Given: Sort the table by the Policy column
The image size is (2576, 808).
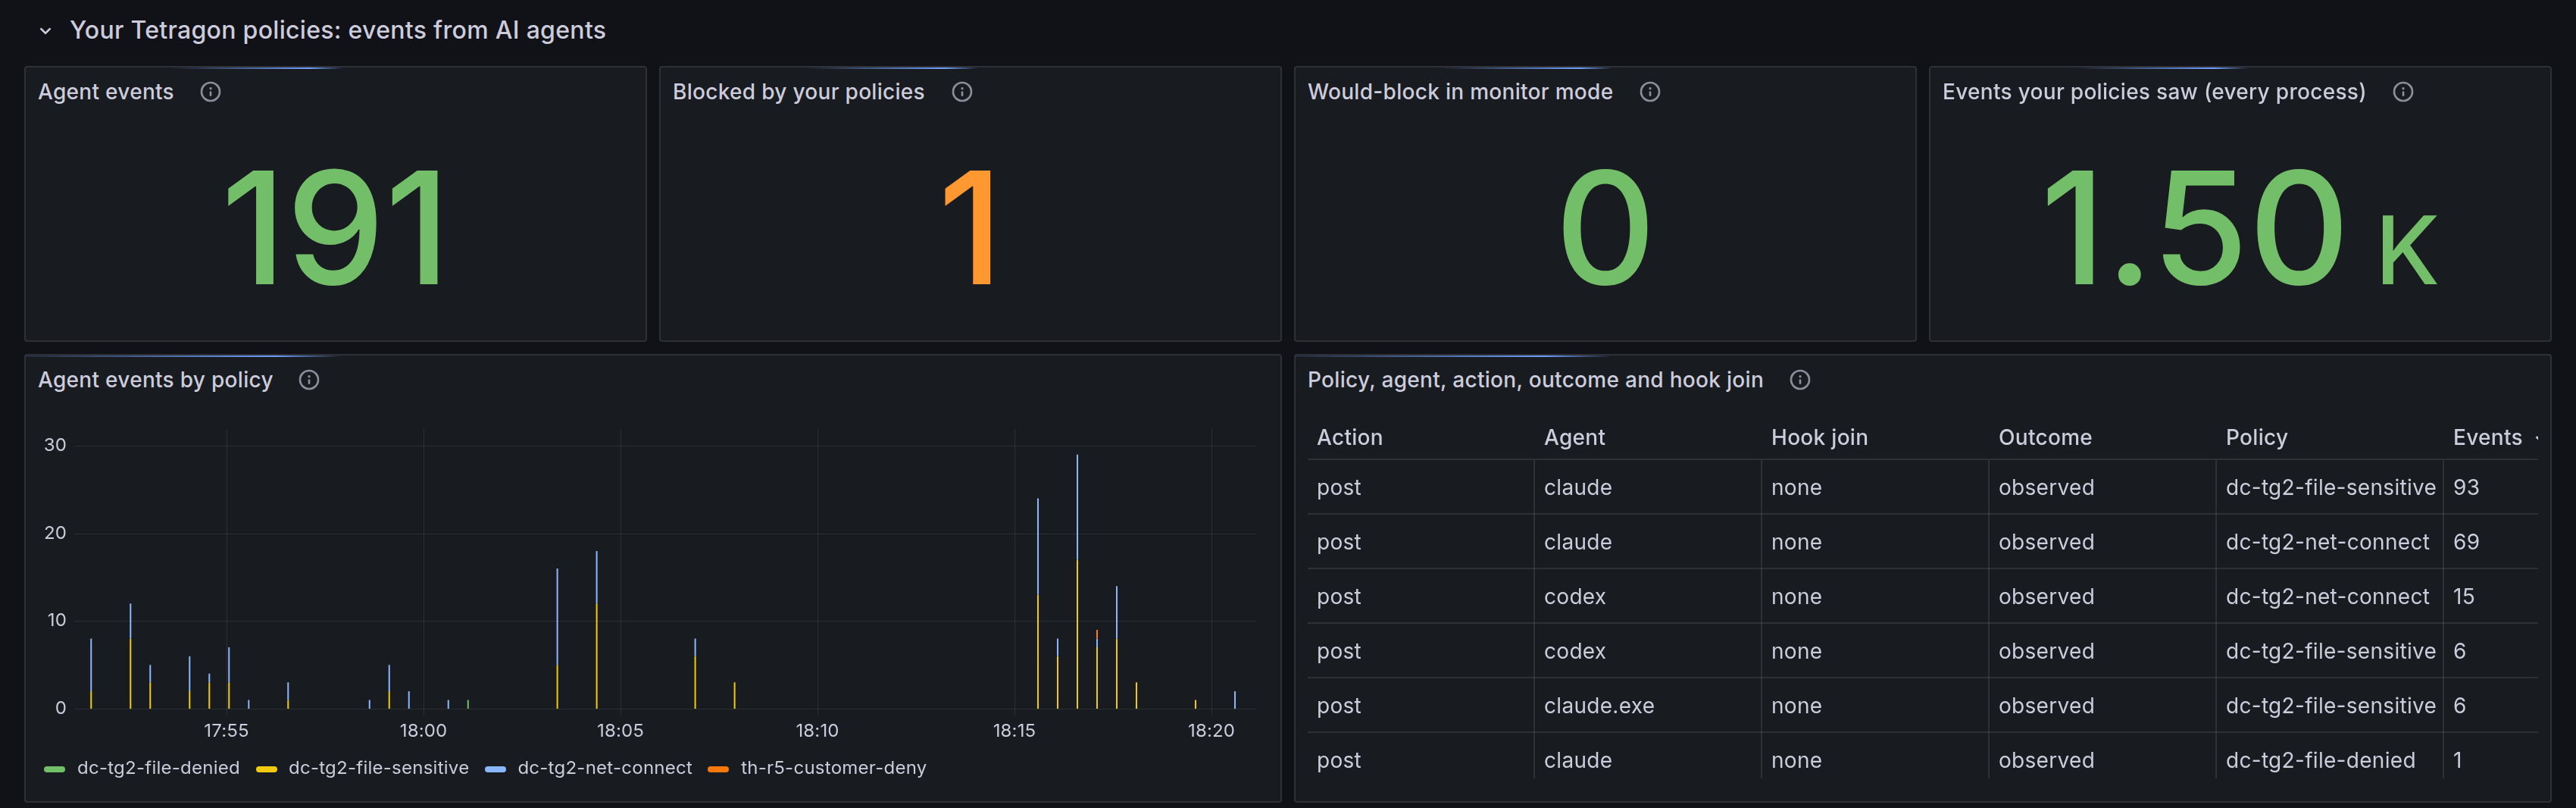Looking at the screenshot, I should click(x=2256, y=438).
